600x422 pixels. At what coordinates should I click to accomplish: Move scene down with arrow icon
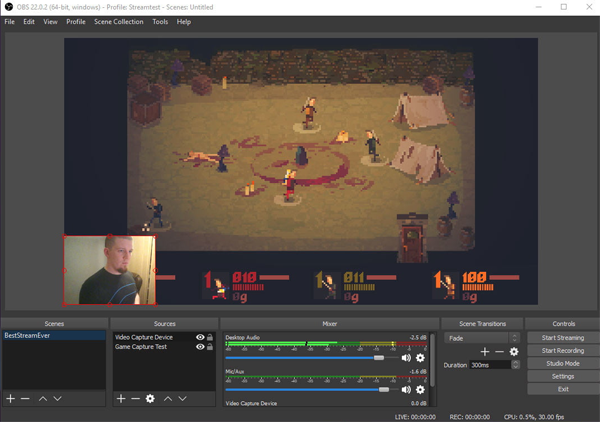coord(57,399)
